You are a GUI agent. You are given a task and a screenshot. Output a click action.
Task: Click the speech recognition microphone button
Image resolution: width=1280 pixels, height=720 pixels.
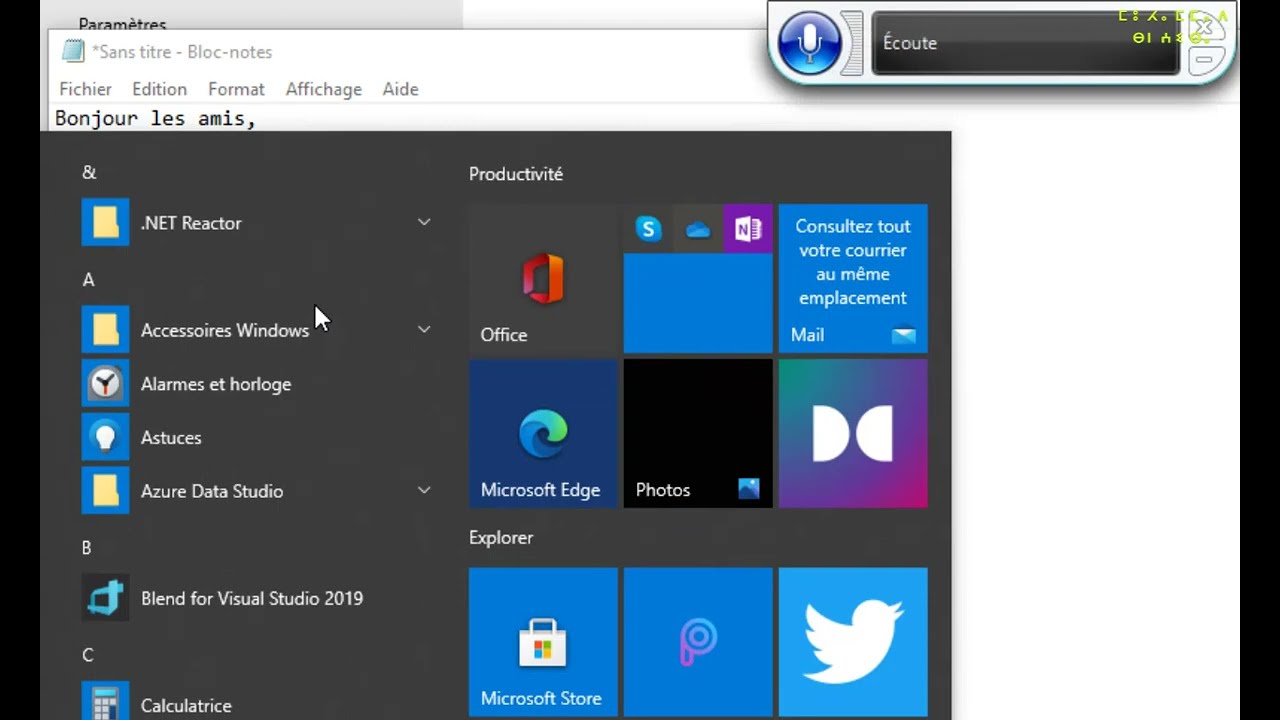[809, 43]
